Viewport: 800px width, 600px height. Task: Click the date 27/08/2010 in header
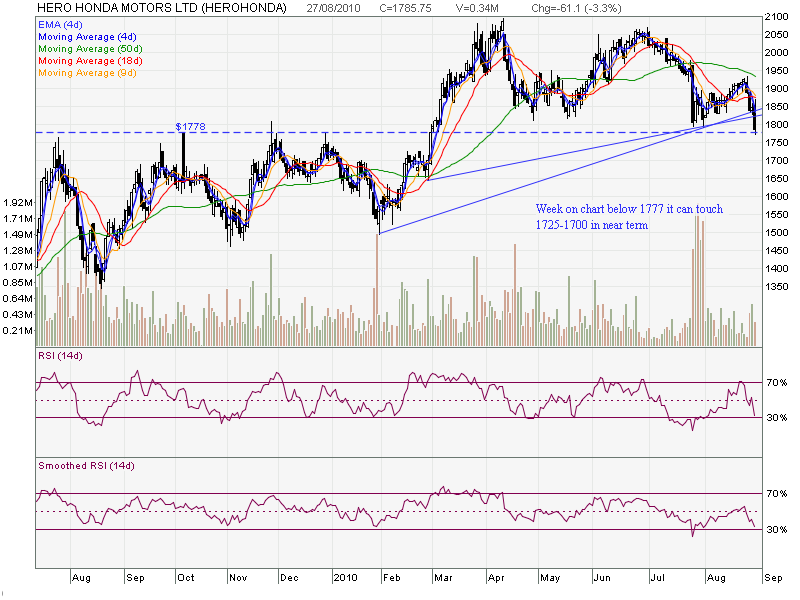coord(333,8)
